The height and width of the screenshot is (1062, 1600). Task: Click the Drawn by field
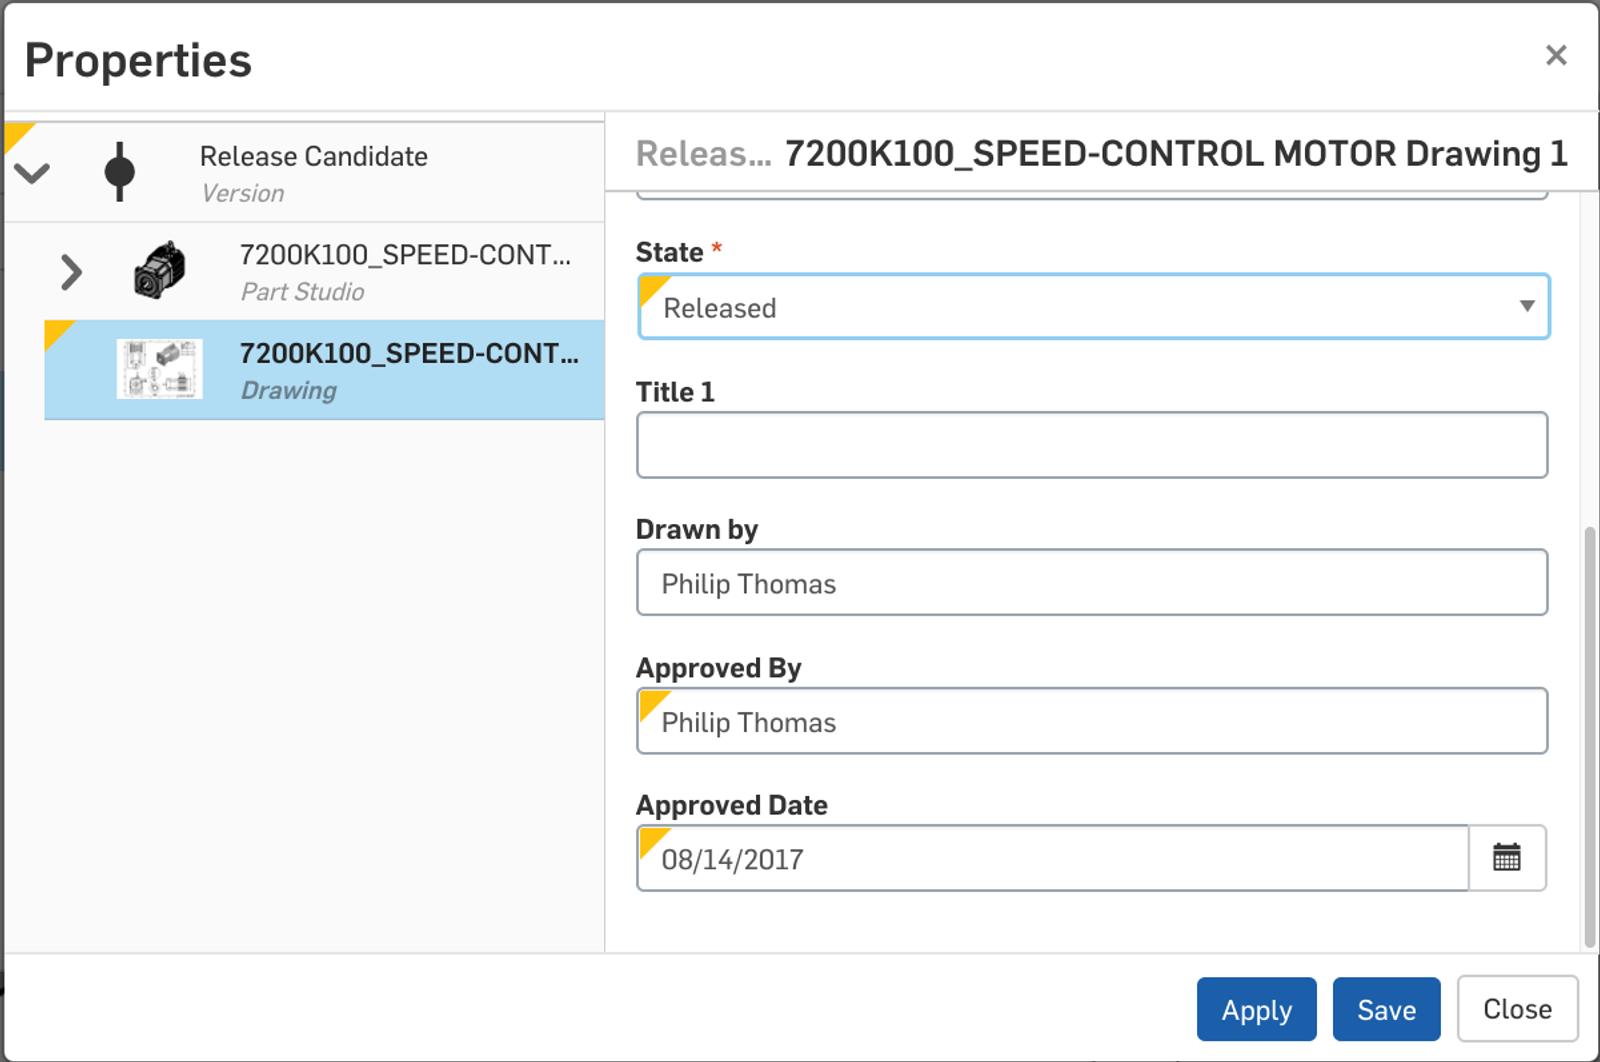(x=1091, y=583)
